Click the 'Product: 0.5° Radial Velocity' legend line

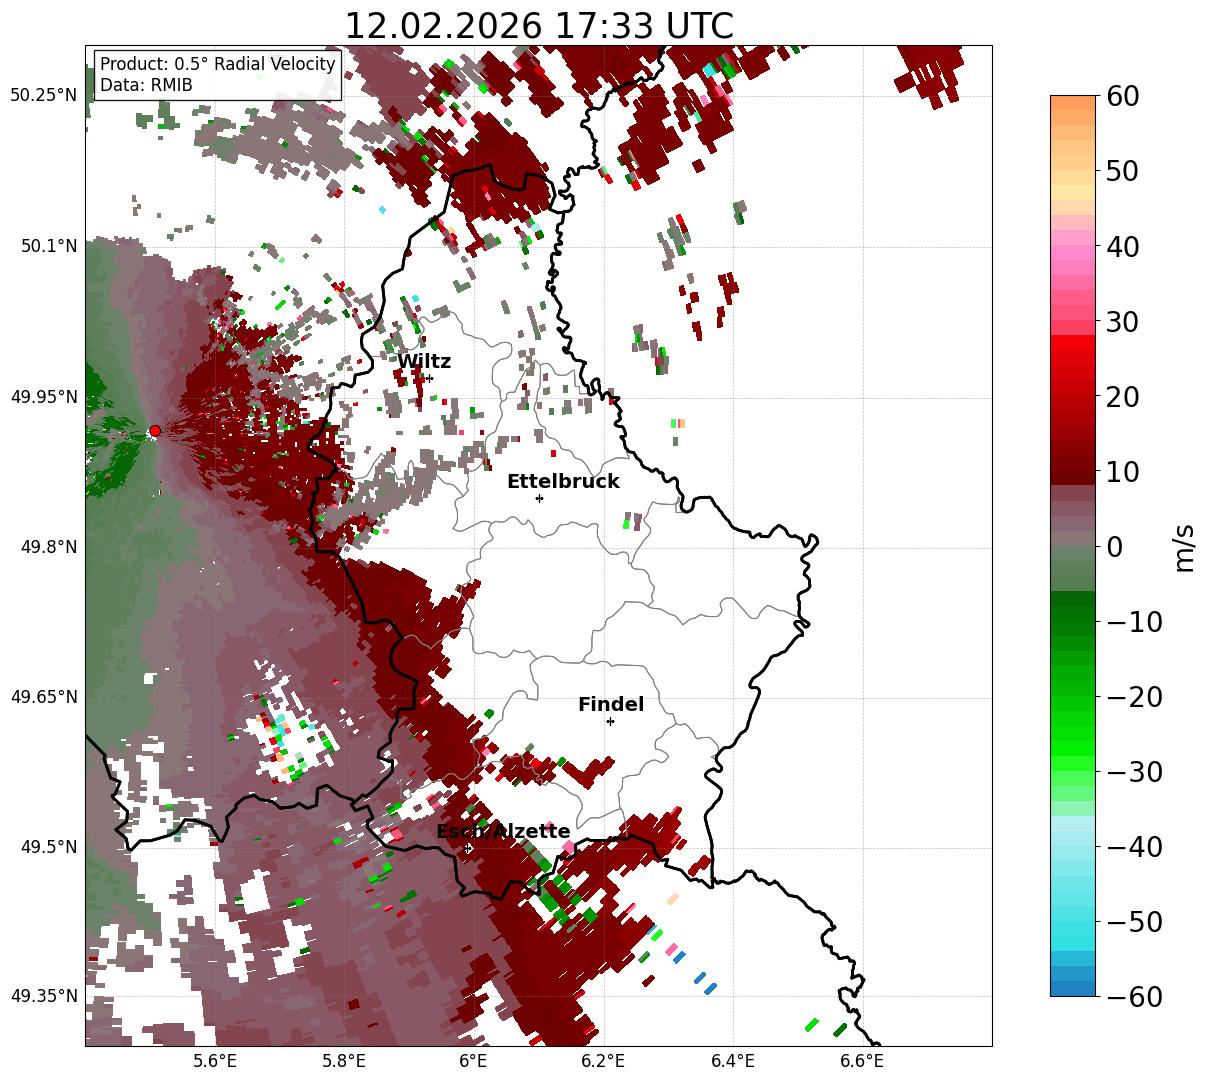(x=218, y=64)
